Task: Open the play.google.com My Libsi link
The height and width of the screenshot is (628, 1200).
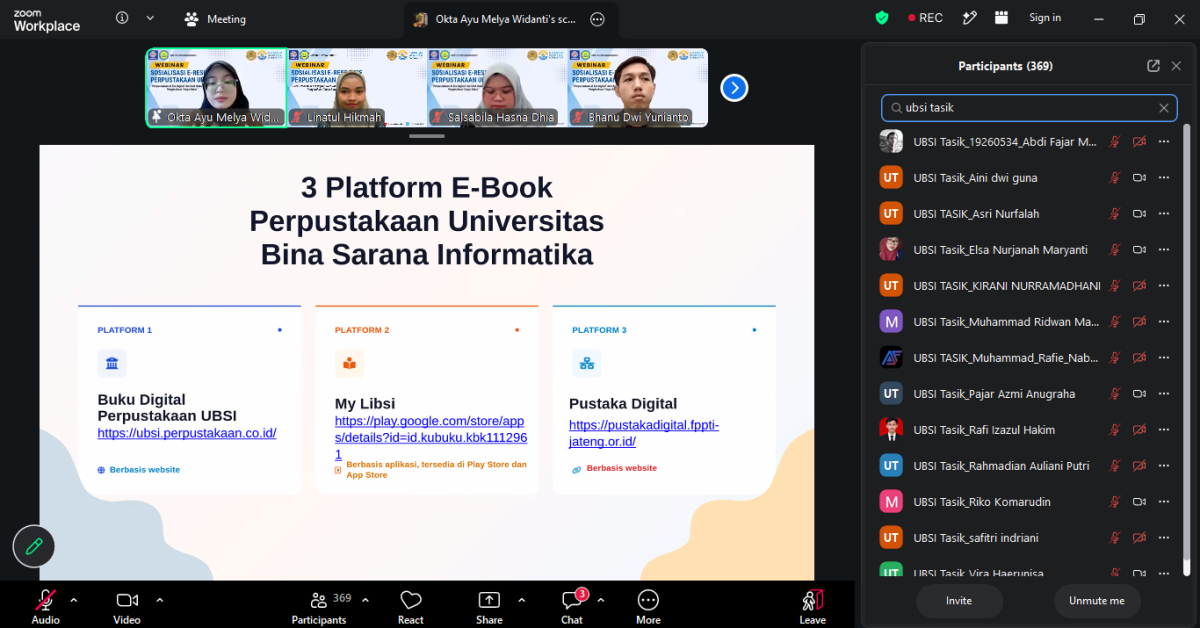Action: point(431,438)
